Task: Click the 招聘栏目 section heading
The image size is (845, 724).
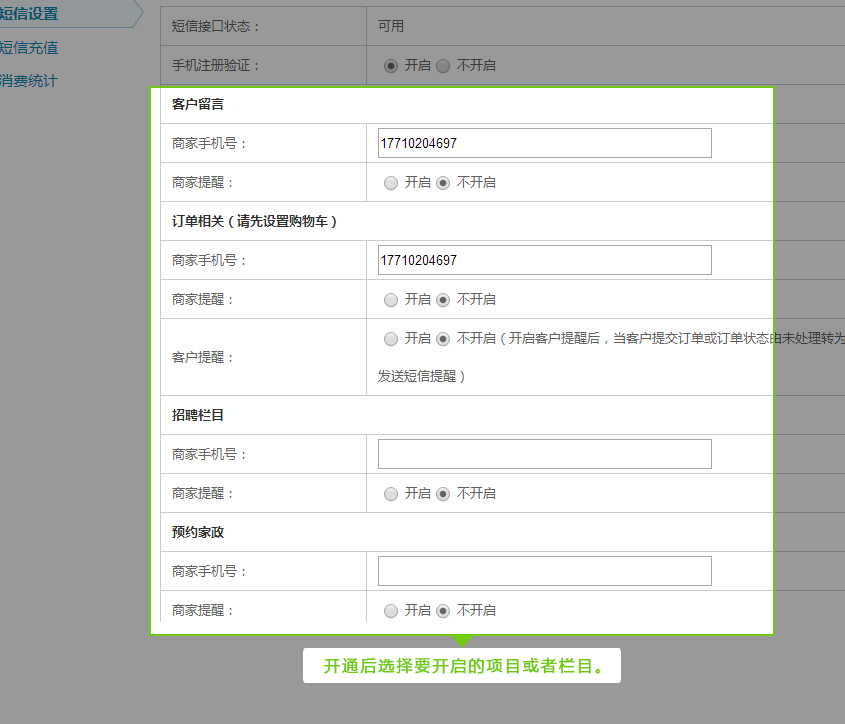Action: click(198, 415)
